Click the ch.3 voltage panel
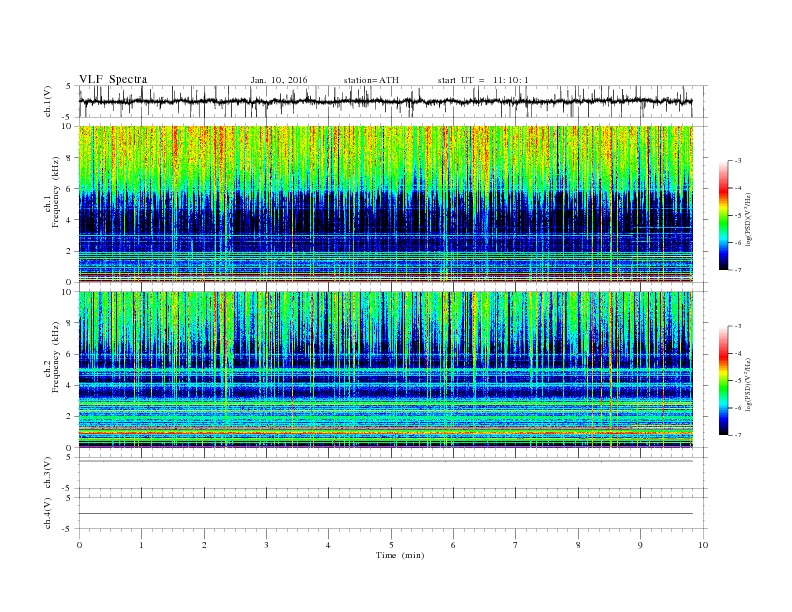The width and height of the screenshot is (792, 612). pos(392,473)
